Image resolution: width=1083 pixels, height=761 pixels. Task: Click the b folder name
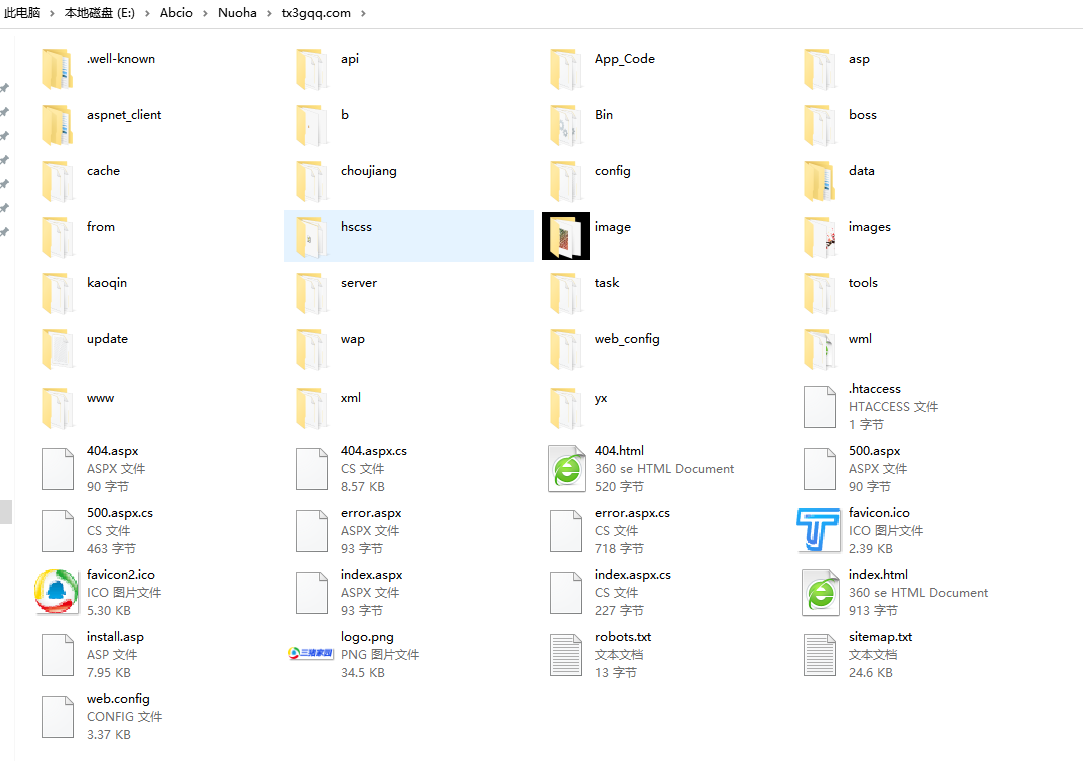pos(345,115)
